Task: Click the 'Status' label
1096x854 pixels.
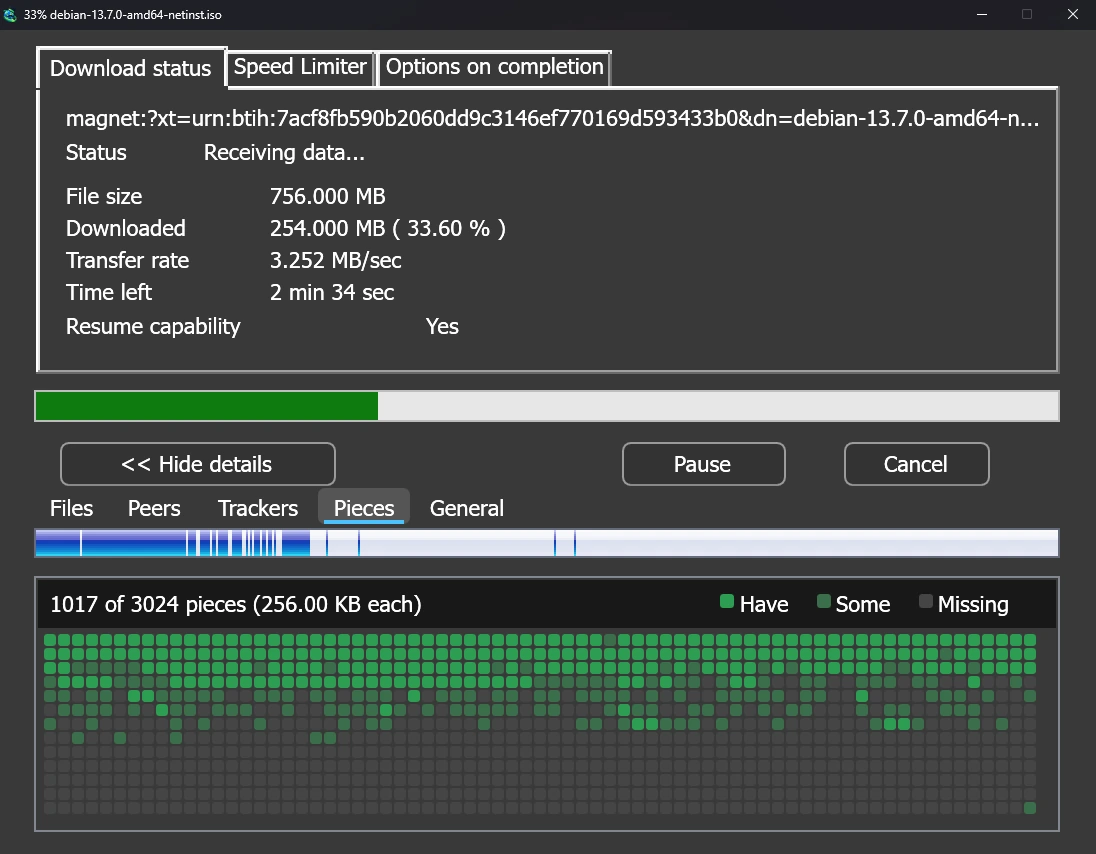Action: coord(96,152)
